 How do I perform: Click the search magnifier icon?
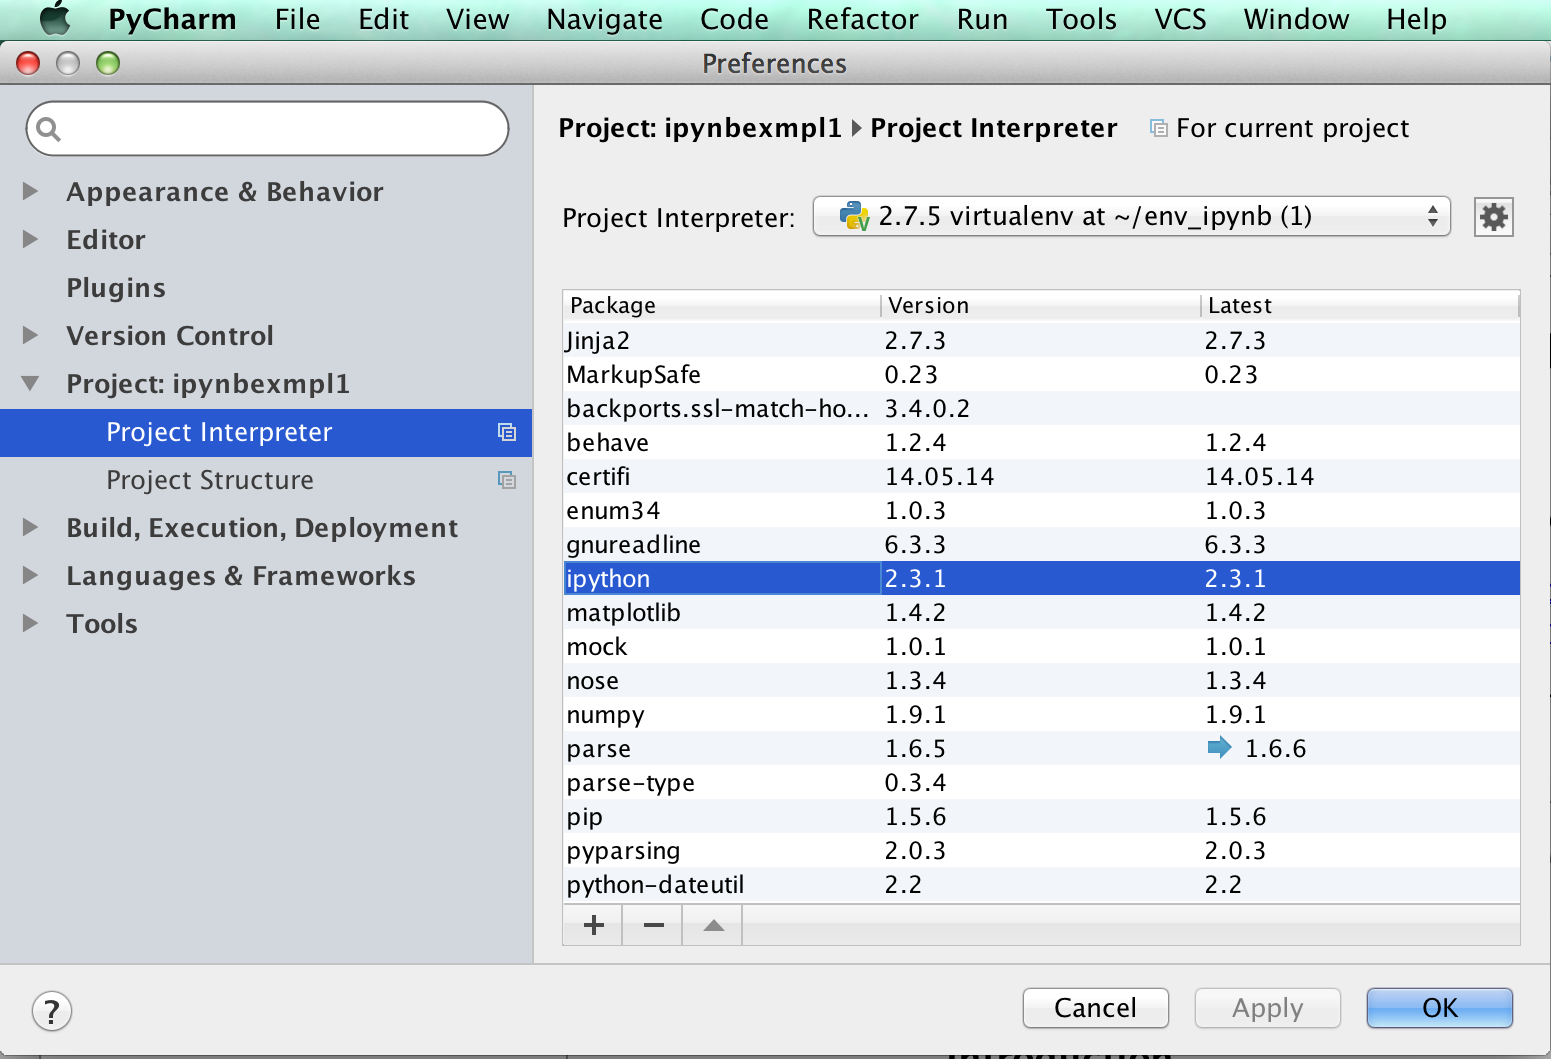click(x=48, y=129)
